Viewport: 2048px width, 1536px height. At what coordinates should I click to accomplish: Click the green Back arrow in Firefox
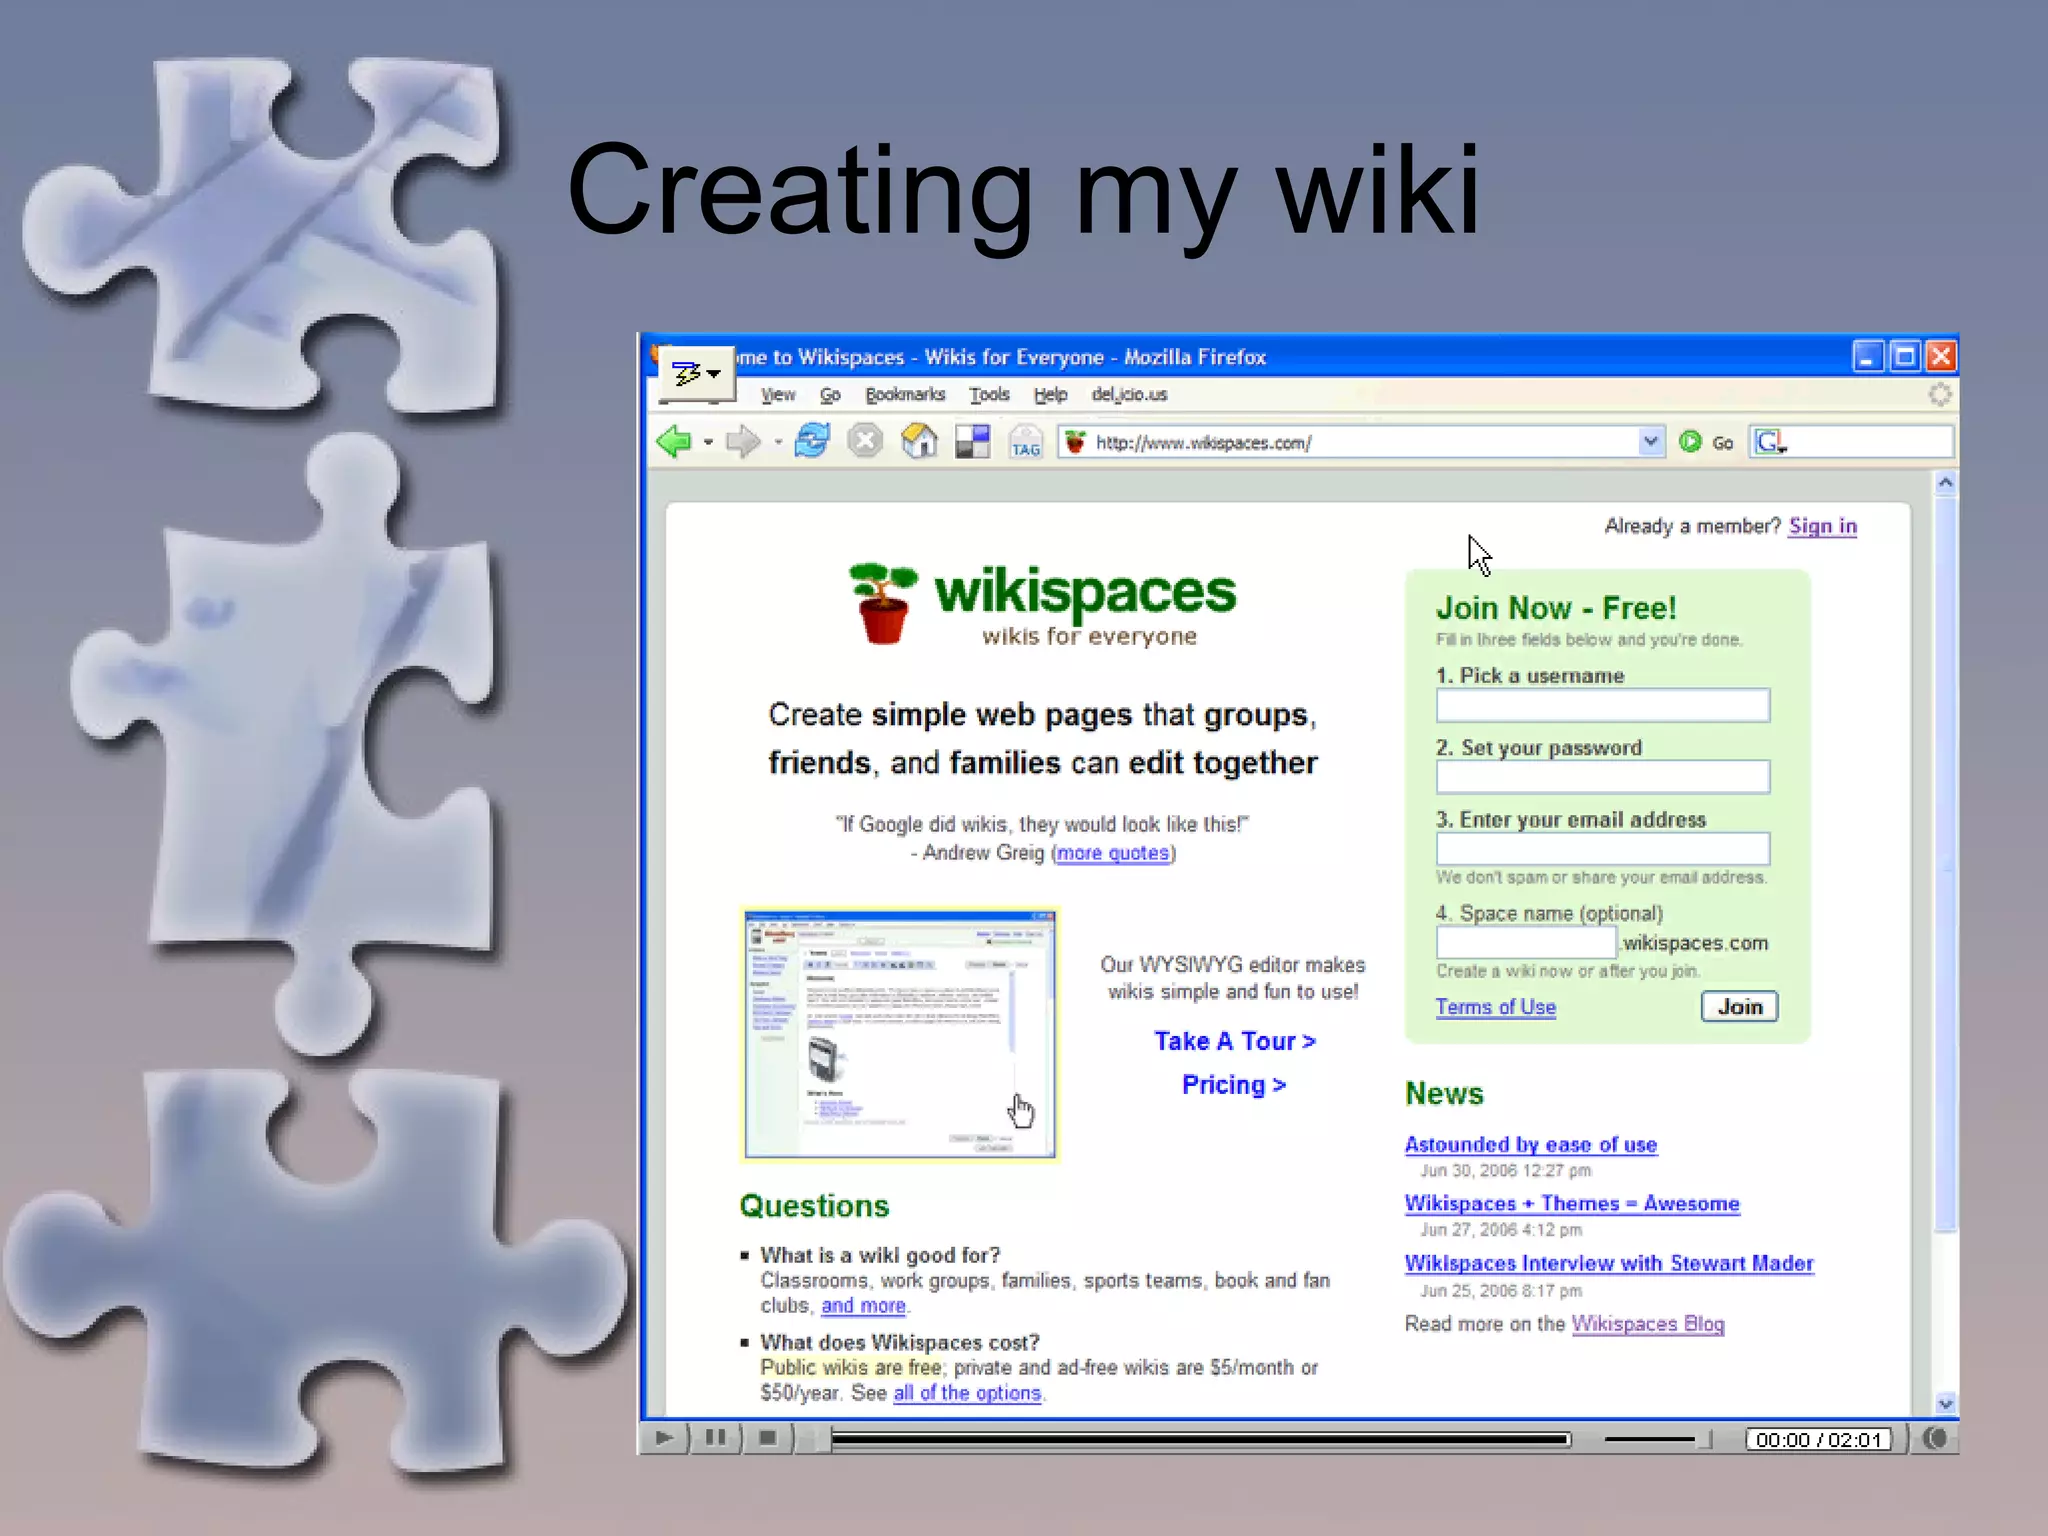[x=674, y=441]
